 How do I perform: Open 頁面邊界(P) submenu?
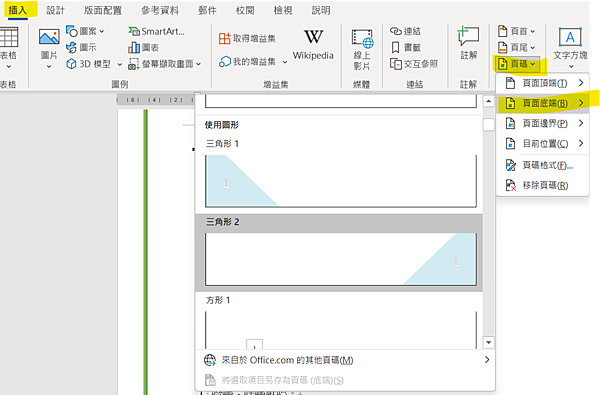click(542, 123)
